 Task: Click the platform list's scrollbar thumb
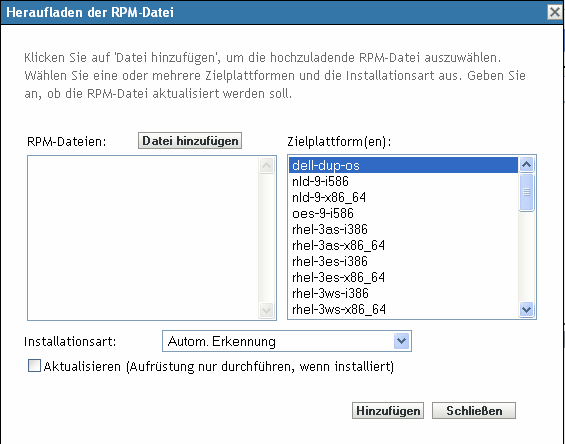tap(526, 192)
